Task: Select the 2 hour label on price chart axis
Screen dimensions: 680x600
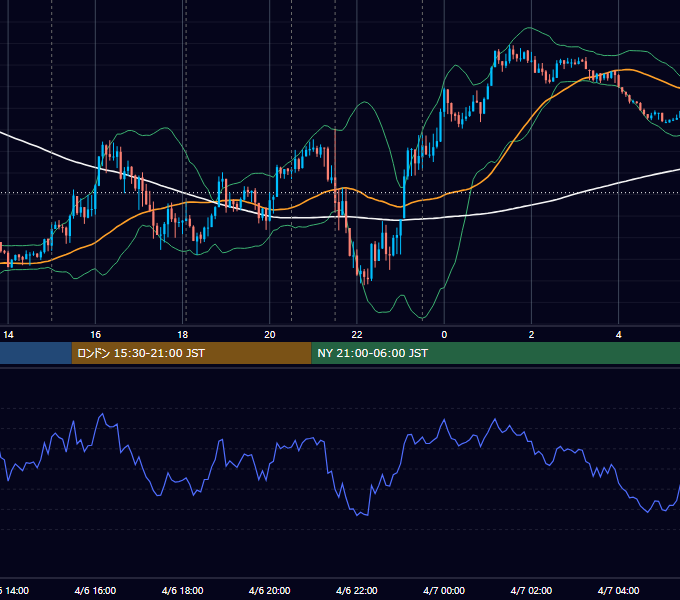Action: click(x=531, y=335)
